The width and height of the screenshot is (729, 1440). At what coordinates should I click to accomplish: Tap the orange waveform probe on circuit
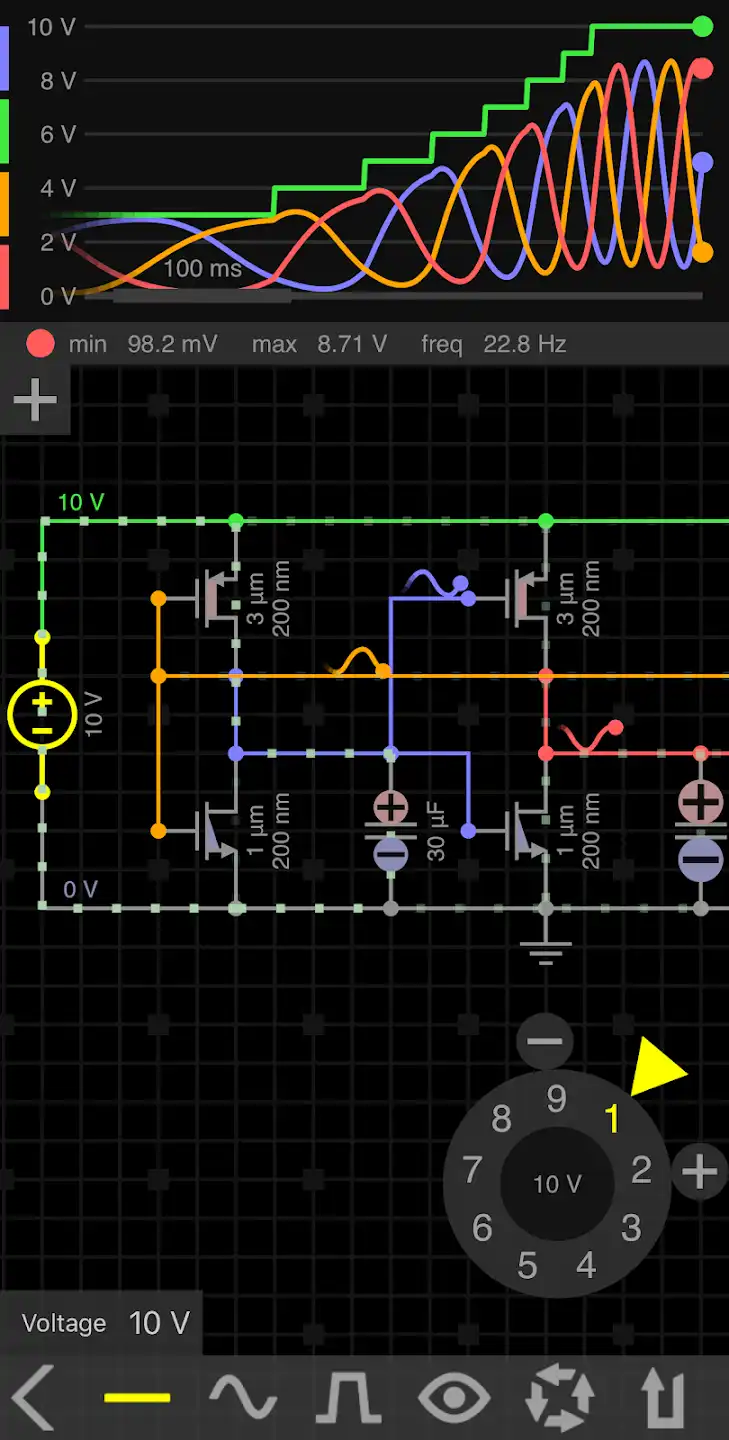click(357, 661)
